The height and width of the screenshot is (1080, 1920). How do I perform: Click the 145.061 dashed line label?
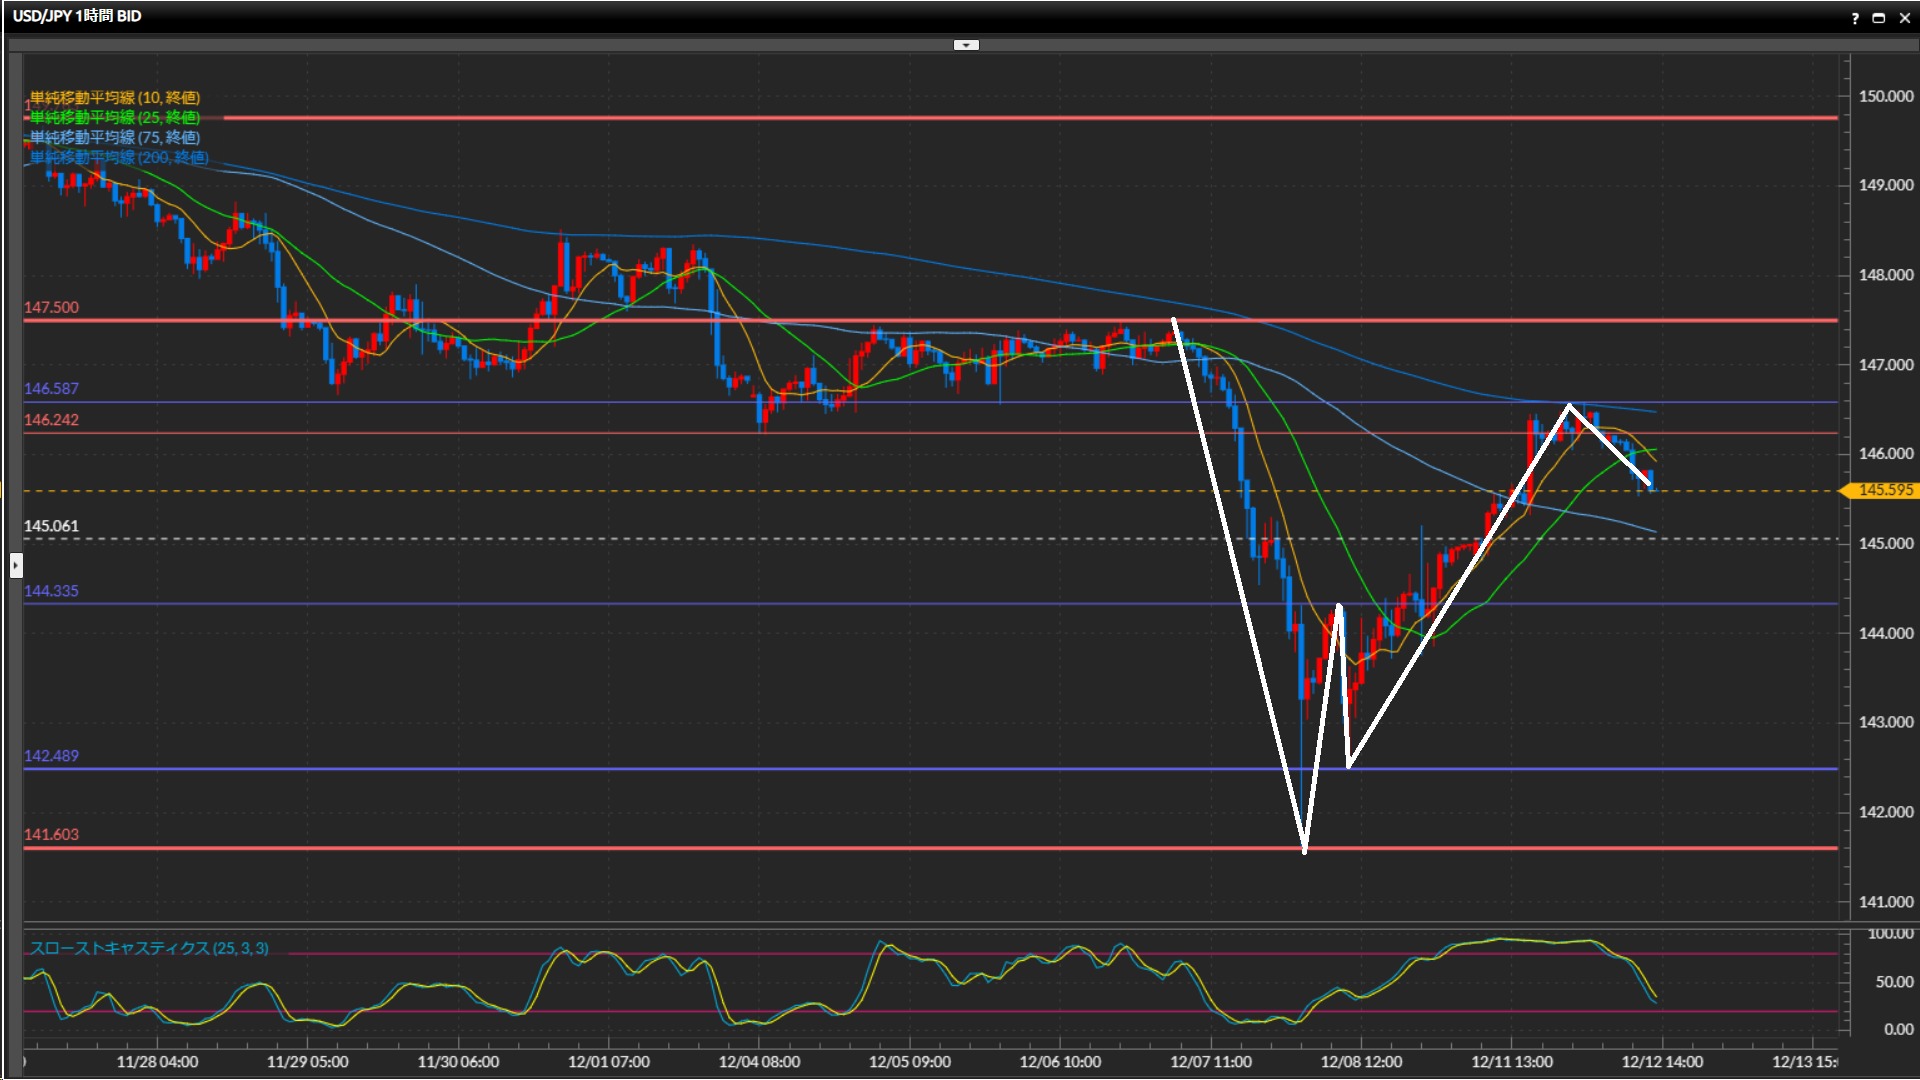51,525
